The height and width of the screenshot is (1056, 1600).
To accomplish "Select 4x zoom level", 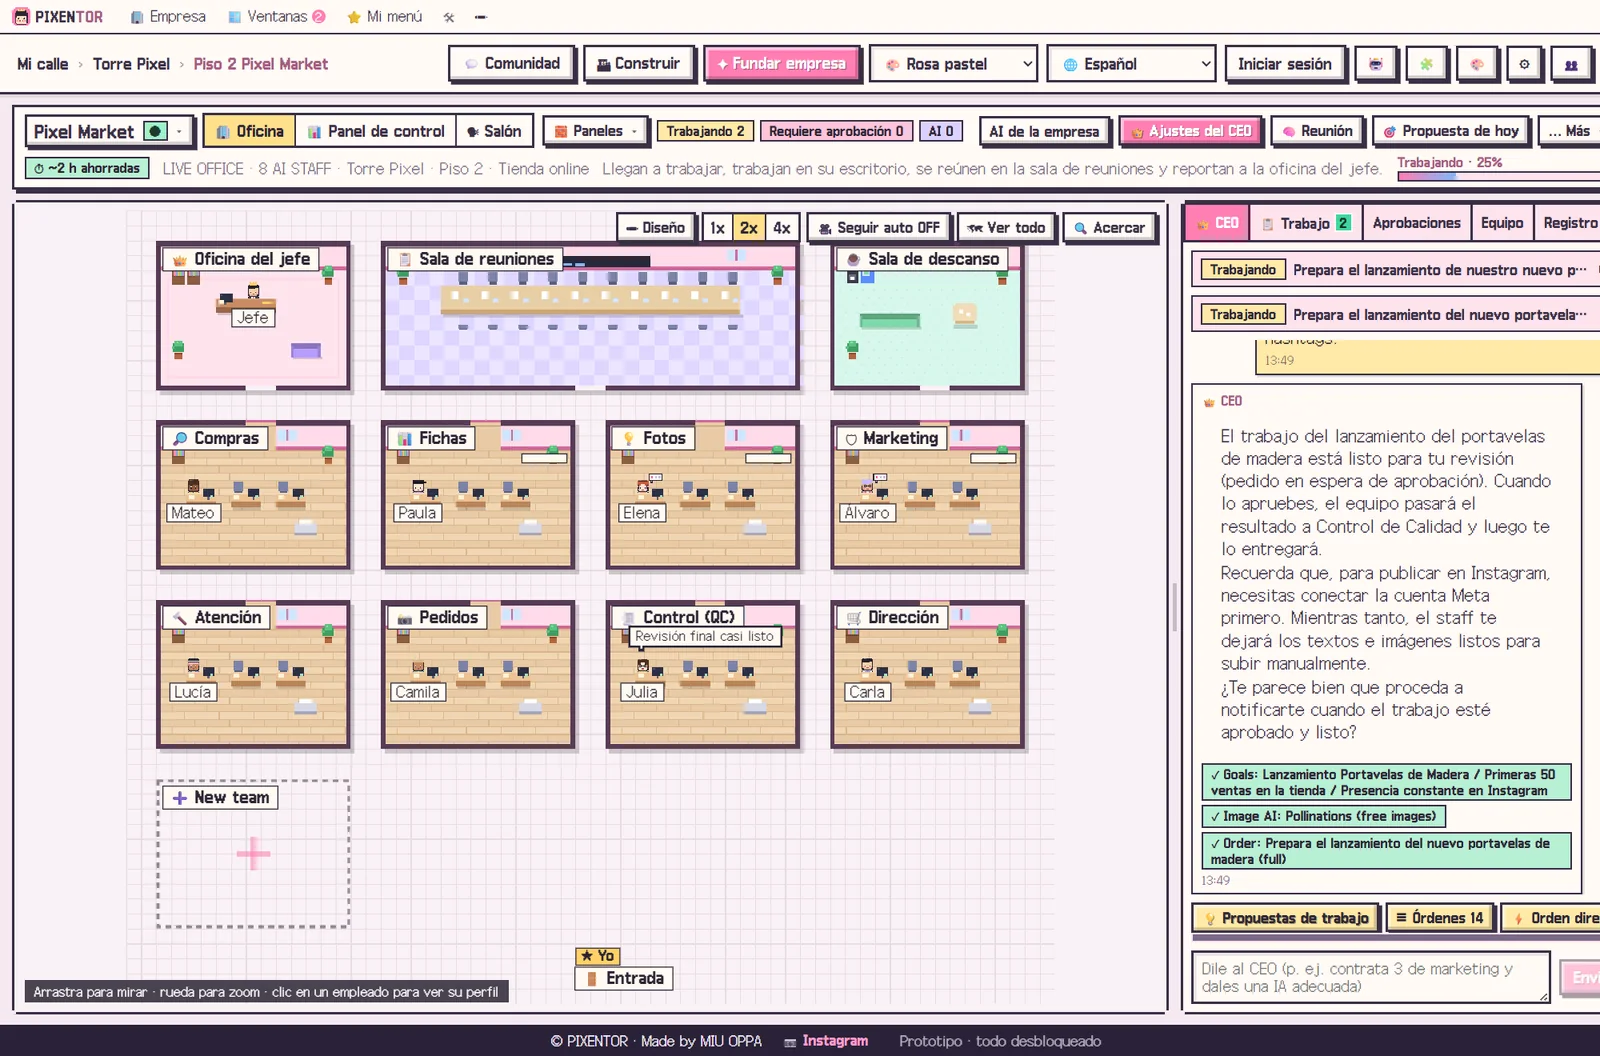I will tap(781, 228).
